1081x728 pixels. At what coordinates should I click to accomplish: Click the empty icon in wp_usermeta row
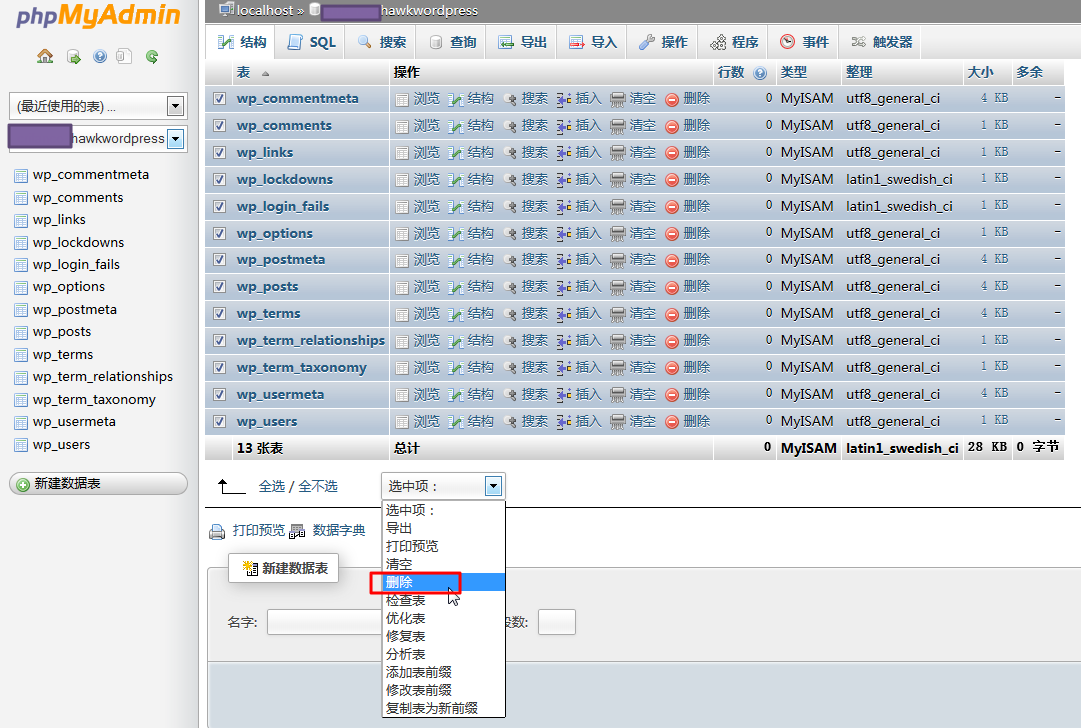[x=618, y=395]
